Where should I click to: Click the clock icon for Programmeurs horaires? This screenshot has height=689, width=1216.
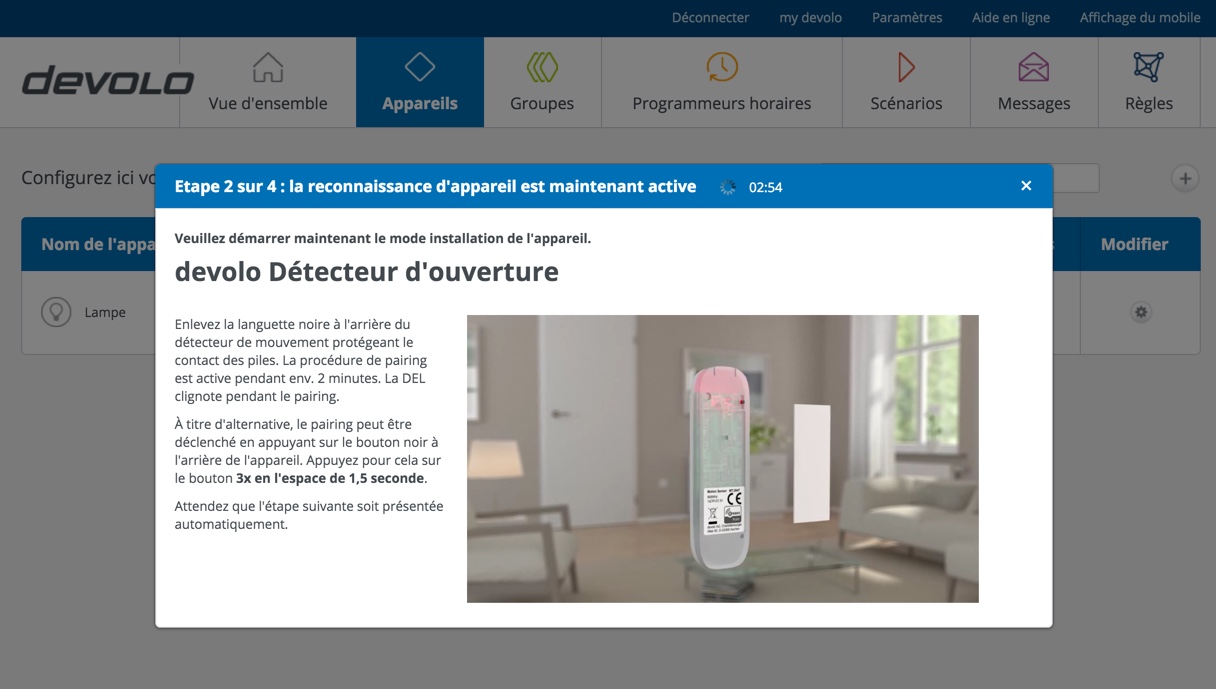(x=722, y=68)
